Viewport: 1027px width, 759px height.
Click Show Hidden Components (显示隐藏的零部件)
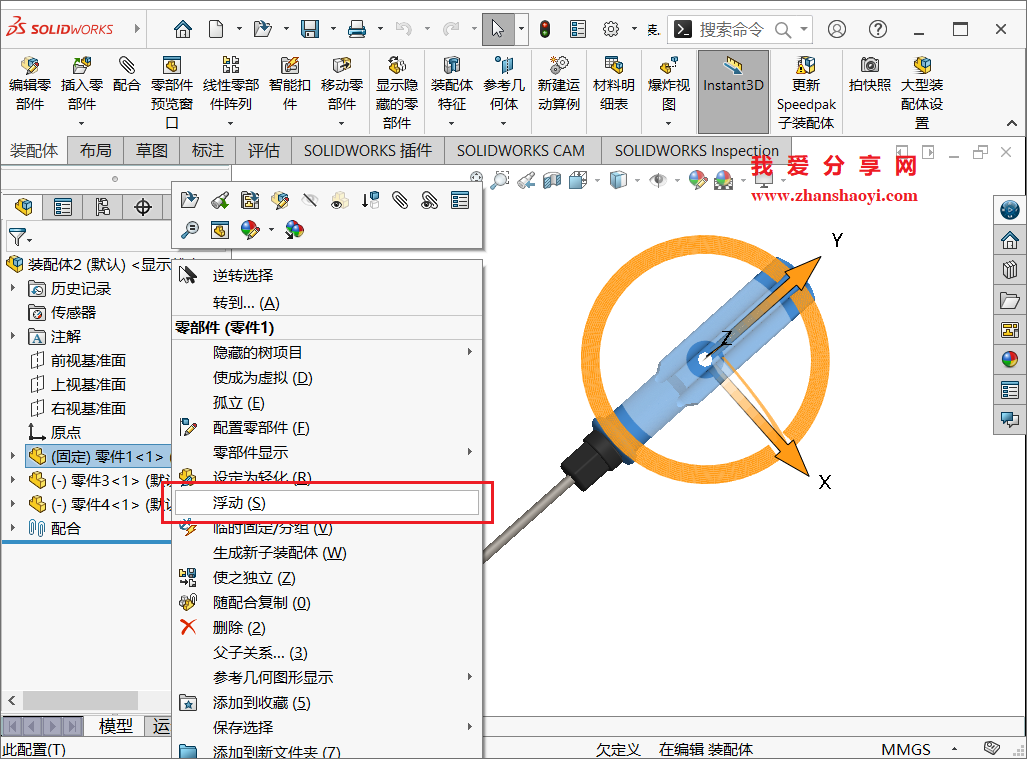click(397, 65)
